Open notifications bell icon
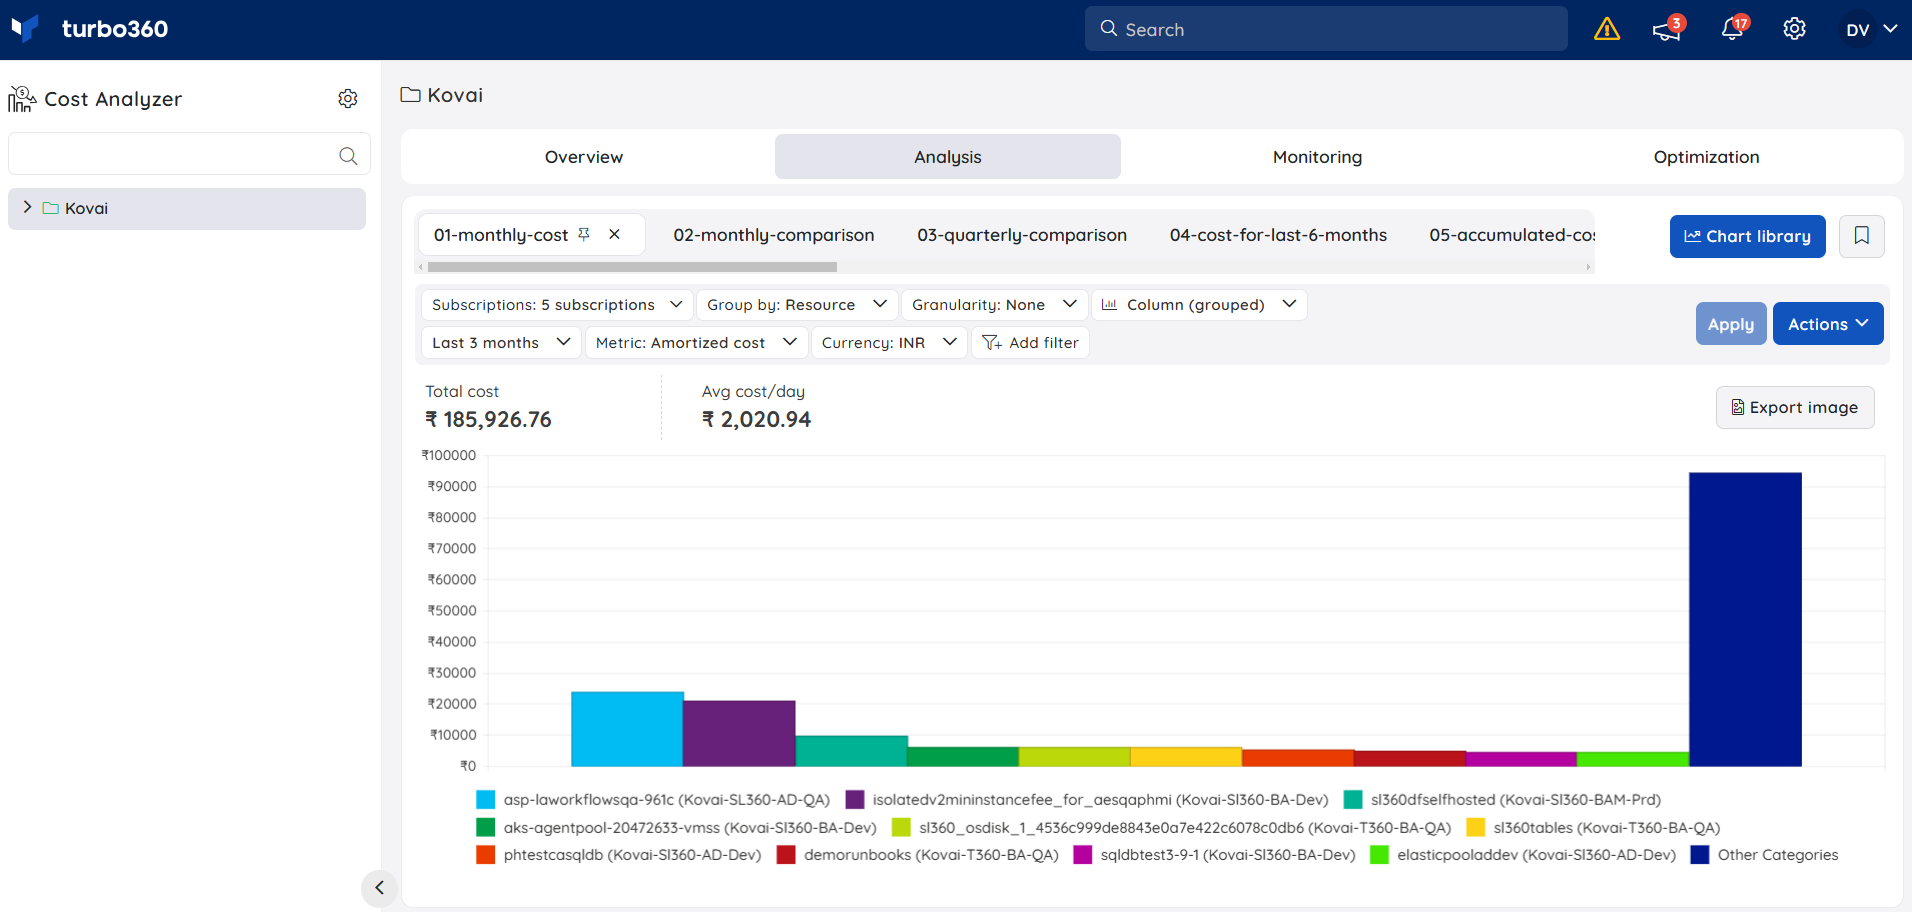 [1733, 29]
